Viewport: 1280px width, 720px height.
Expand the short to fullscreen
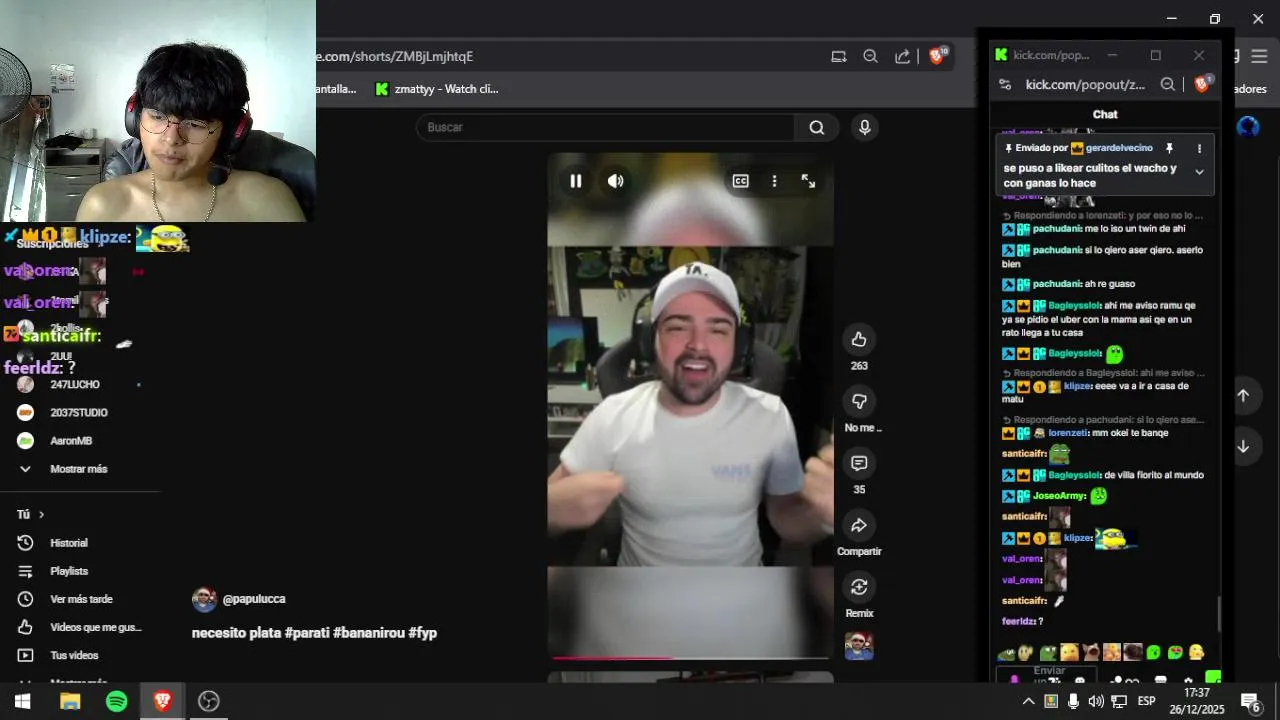pos(808,181)
